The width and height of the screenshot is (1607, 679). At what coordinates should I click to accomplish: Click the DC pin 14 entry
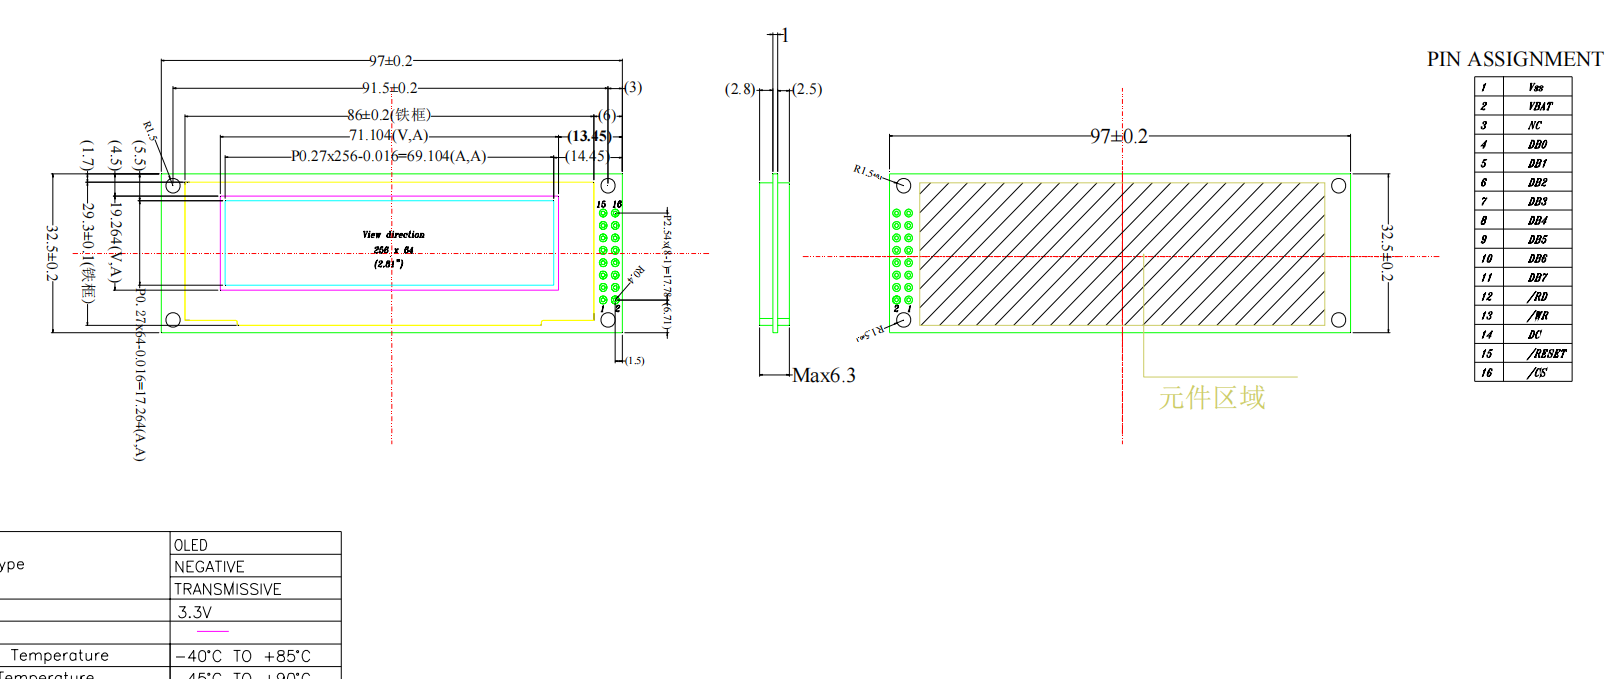[x=1535, y=335]
